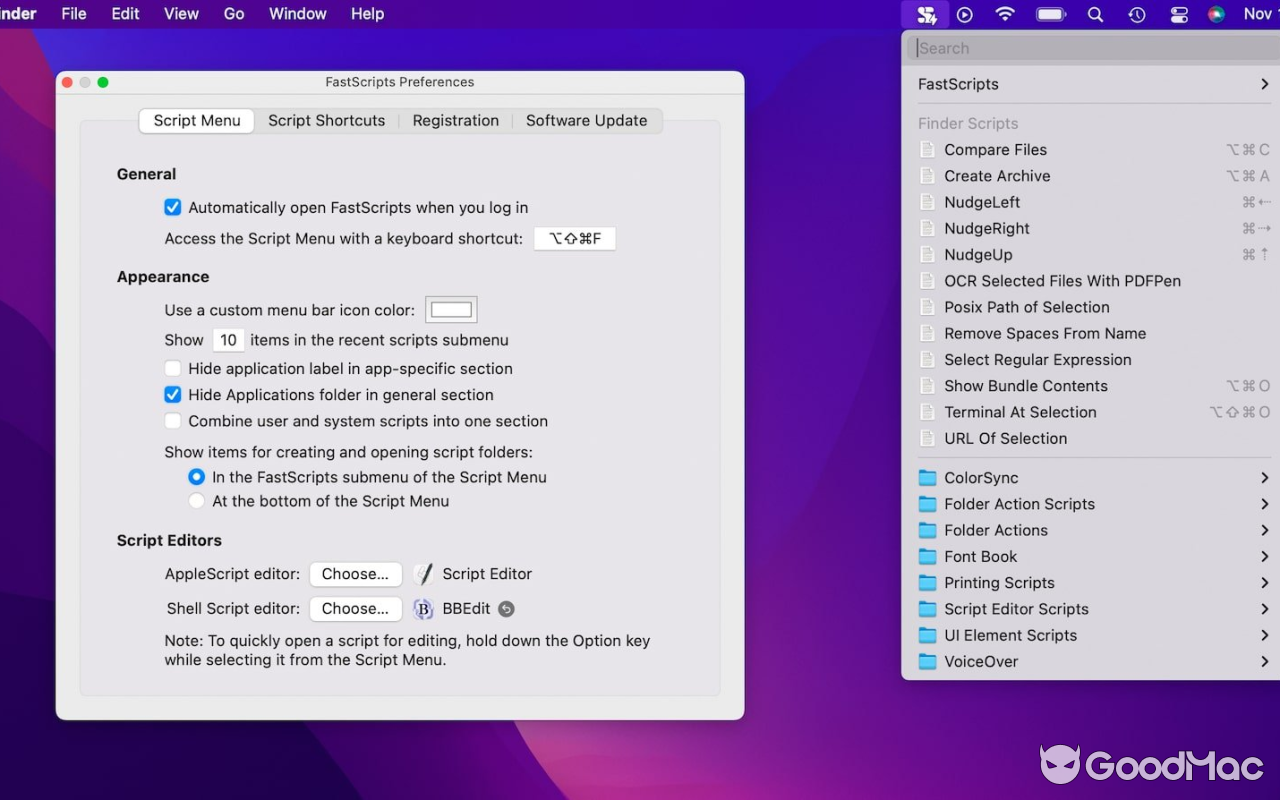Click the FastScripts menu bar icon
This screenshot has width=1280, height=800.
926,14
